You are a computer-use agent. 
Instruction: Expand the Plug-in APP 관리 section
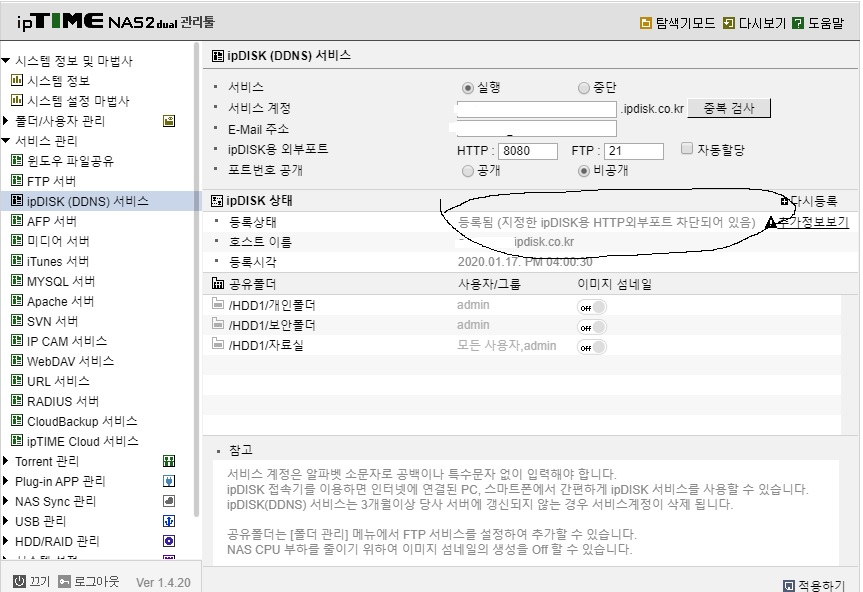pos(6,481)
